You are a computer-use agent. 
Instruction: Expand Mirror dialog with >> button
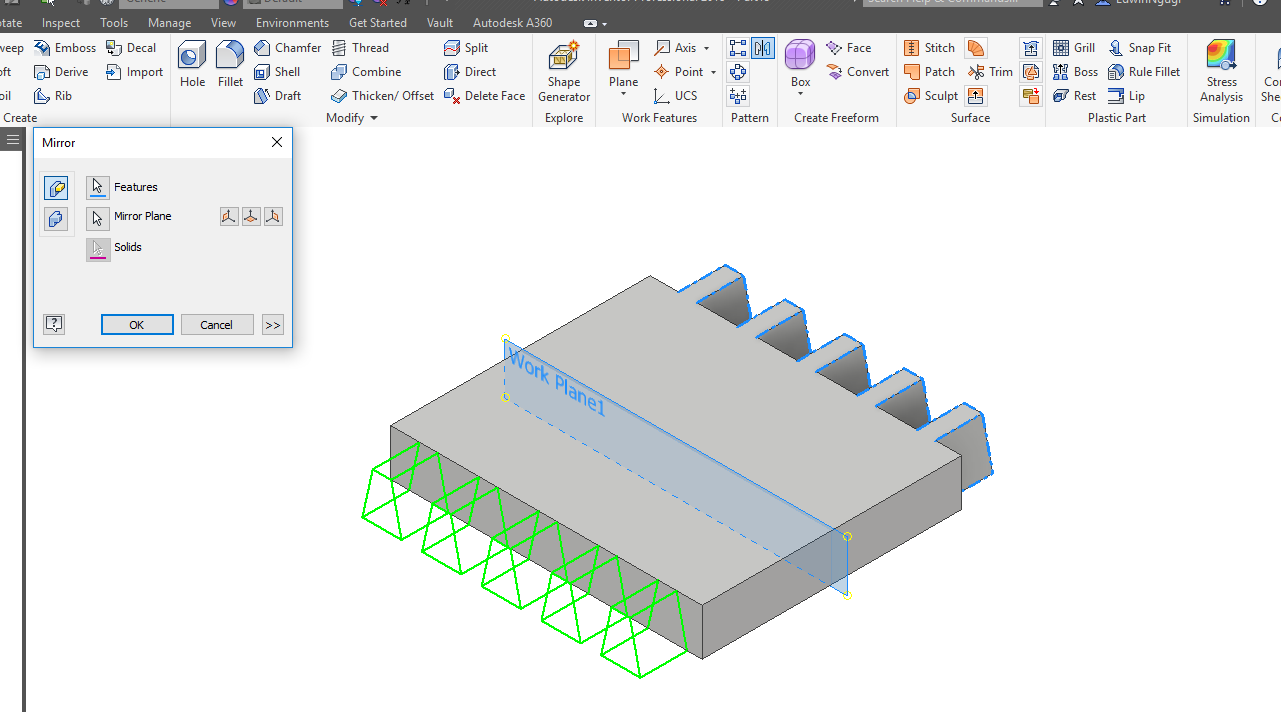coord(272,325)
